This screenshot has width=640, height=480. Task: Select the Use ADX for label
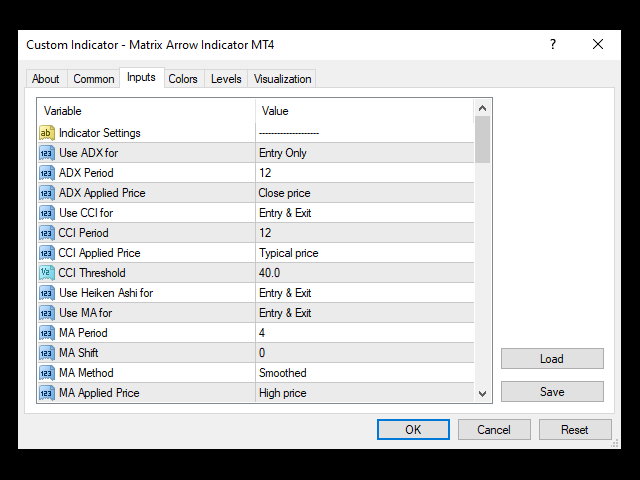[x=89, y=153]
